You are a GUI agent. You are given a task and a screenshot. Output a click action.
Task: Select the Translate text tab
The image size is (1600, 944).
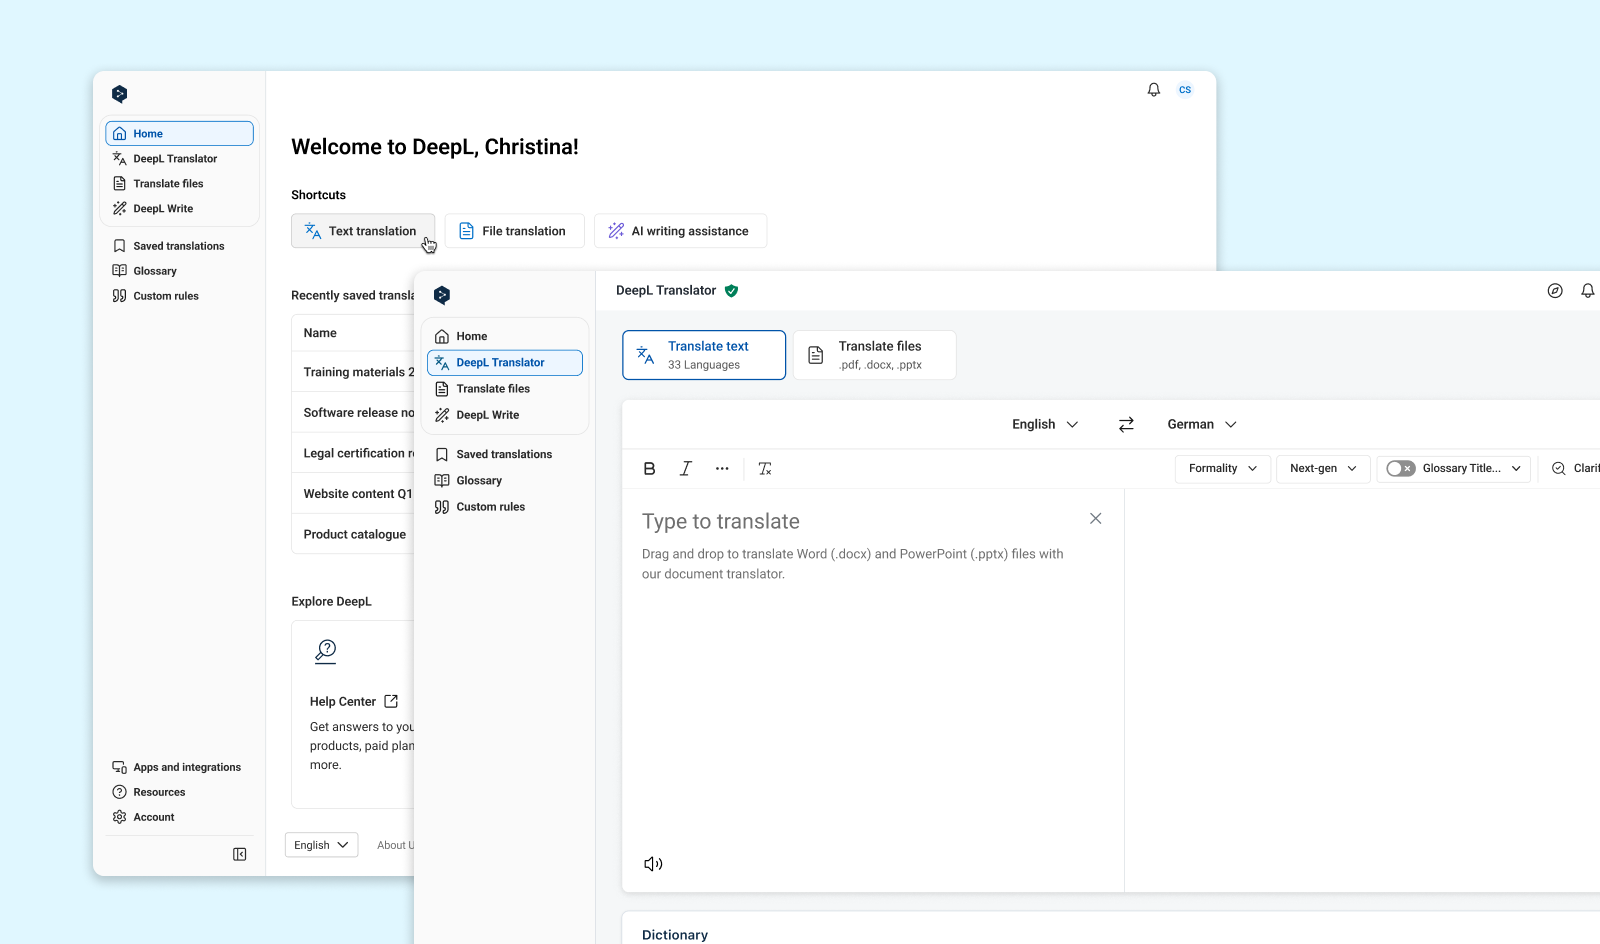click(x=704, y=355)
